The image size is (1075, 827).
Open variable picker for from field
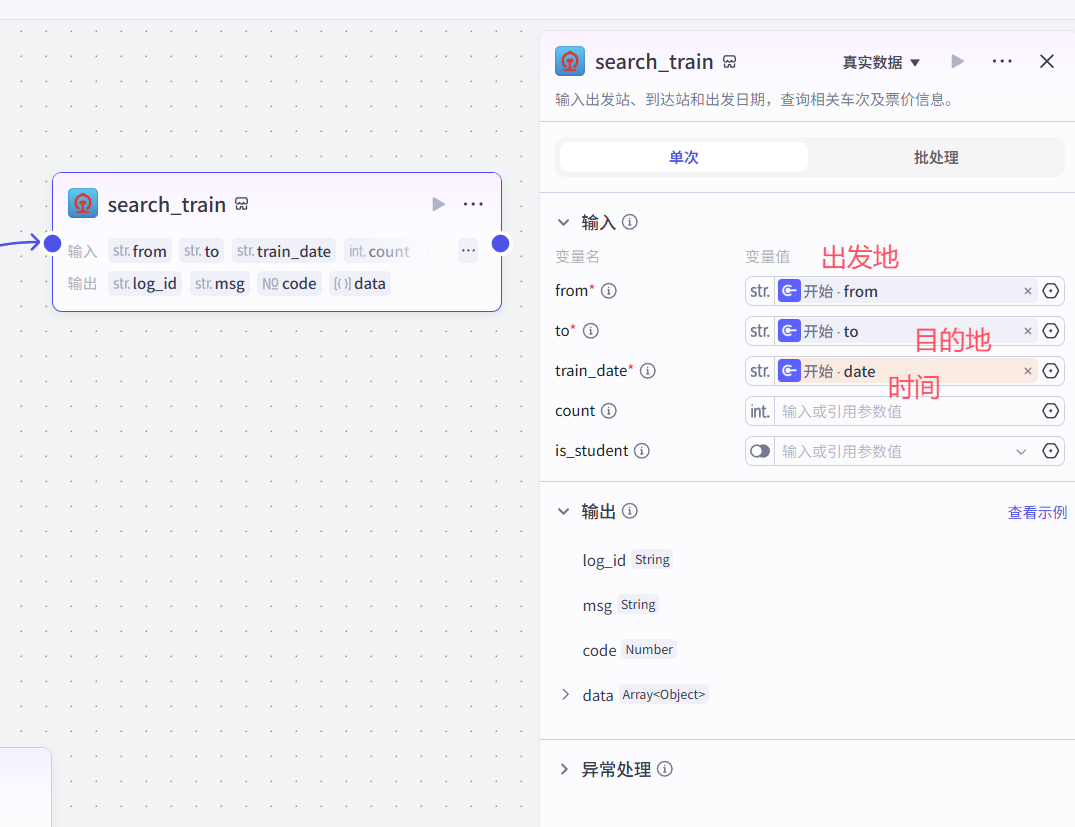(x=1050, y=291)
